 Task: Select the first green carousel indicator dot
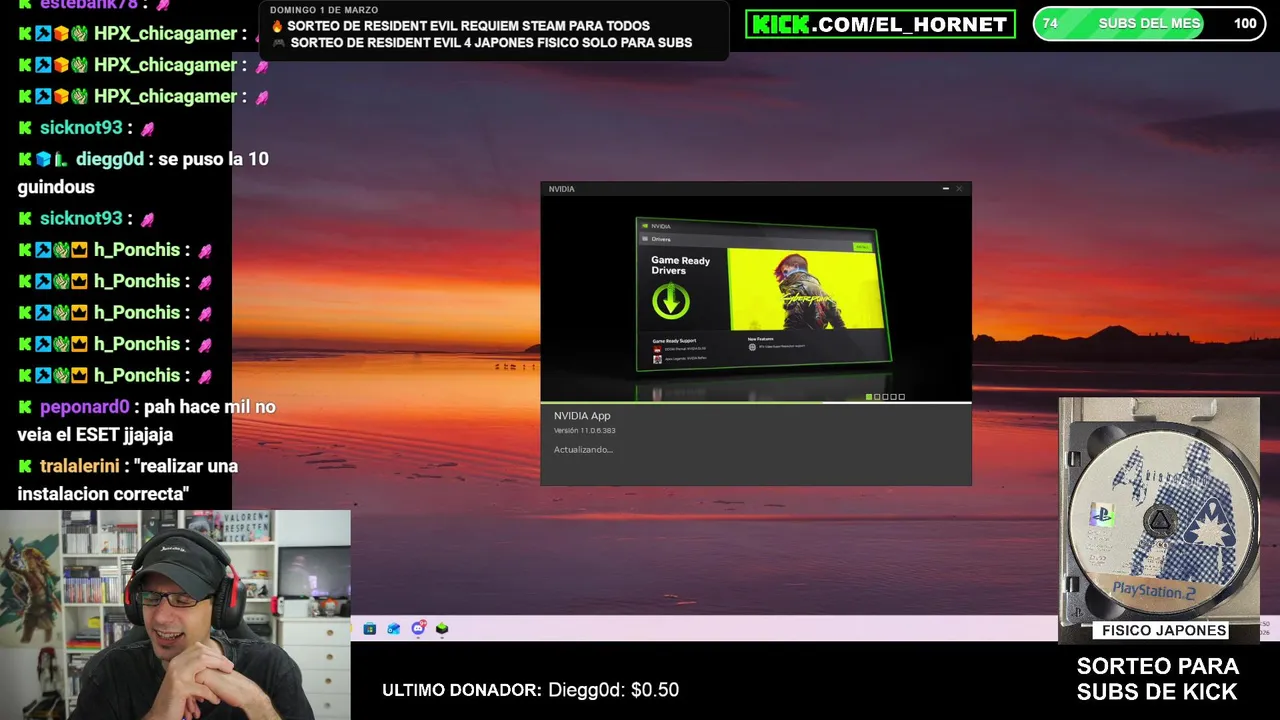tap(869, 397)
